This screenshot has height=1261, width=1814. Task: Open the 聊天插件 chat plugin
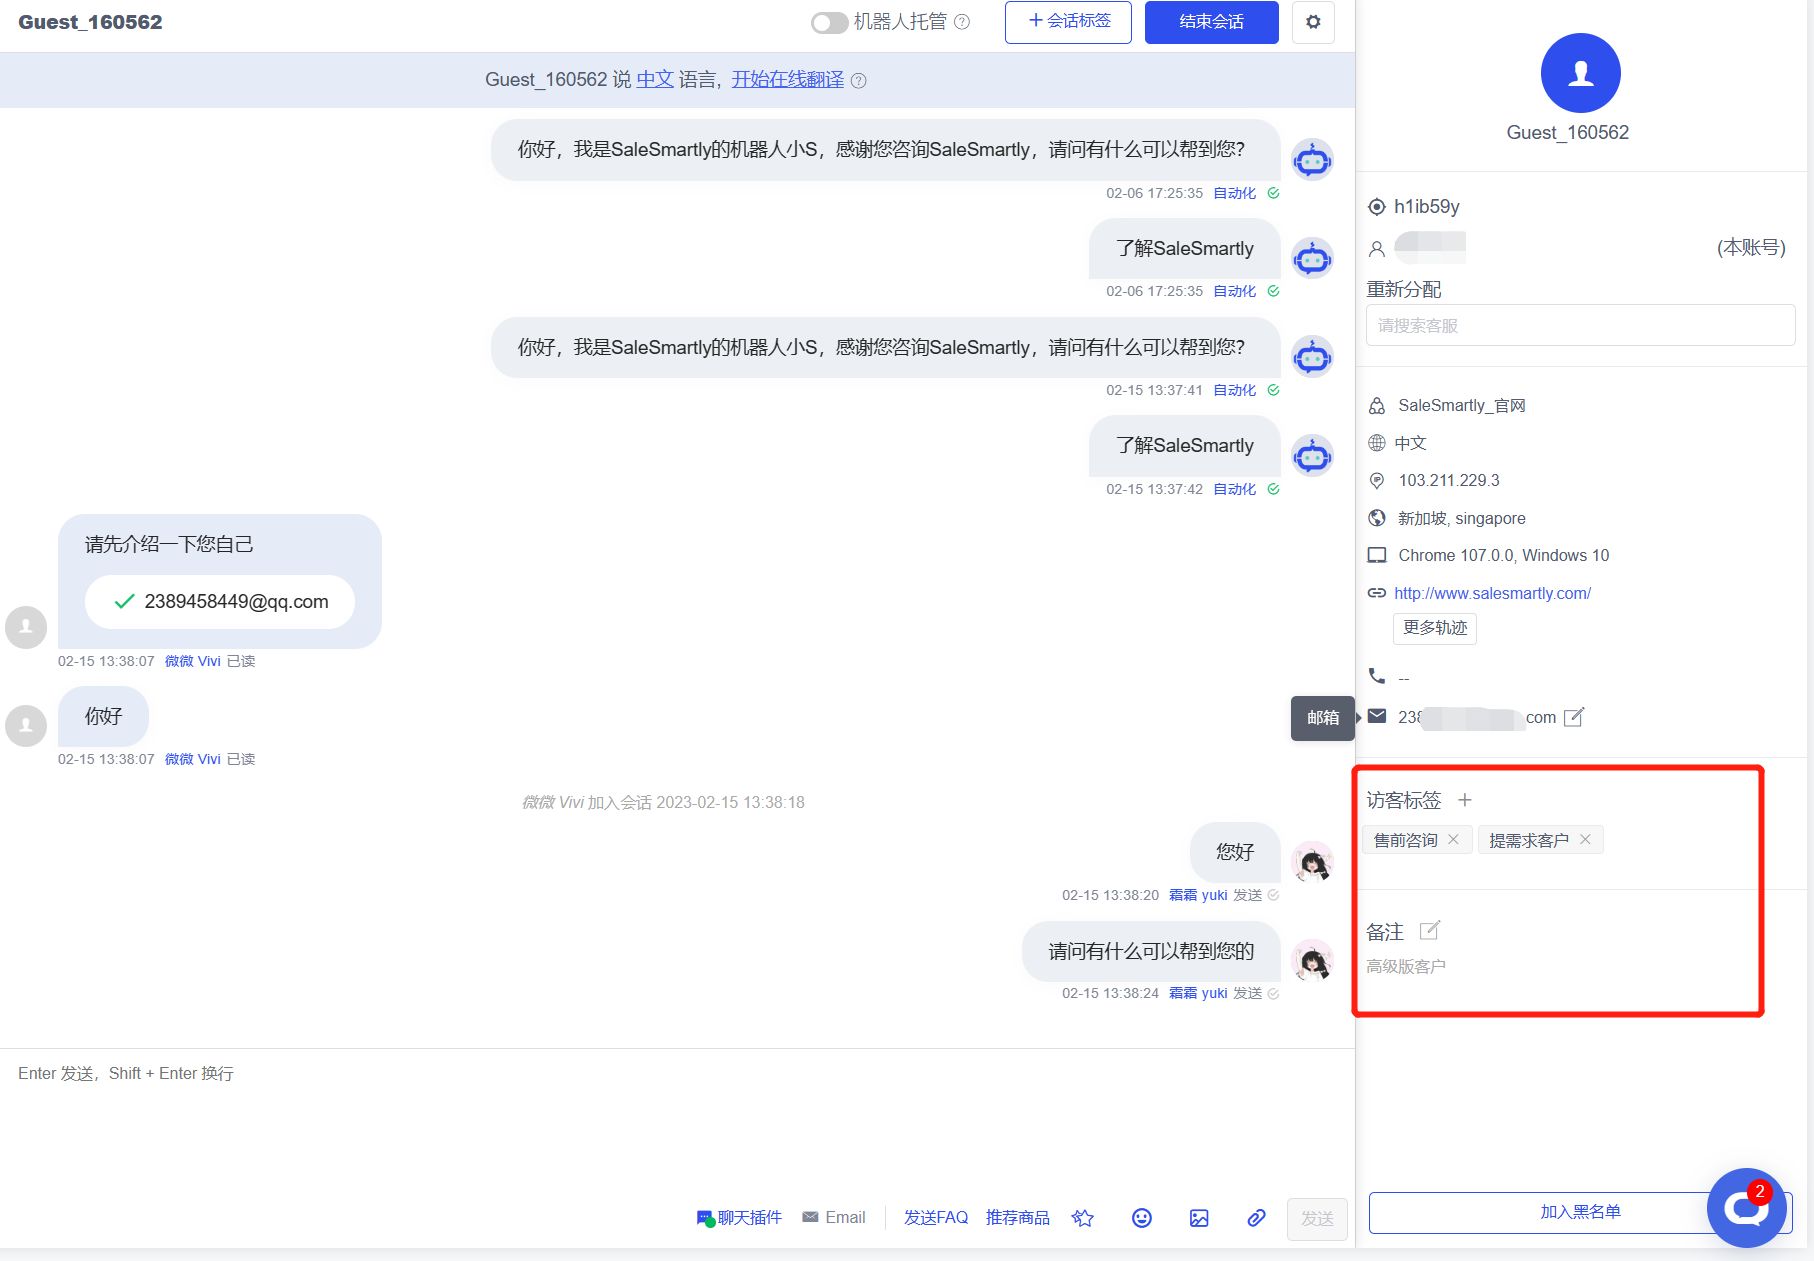[x=739, y=1217]
